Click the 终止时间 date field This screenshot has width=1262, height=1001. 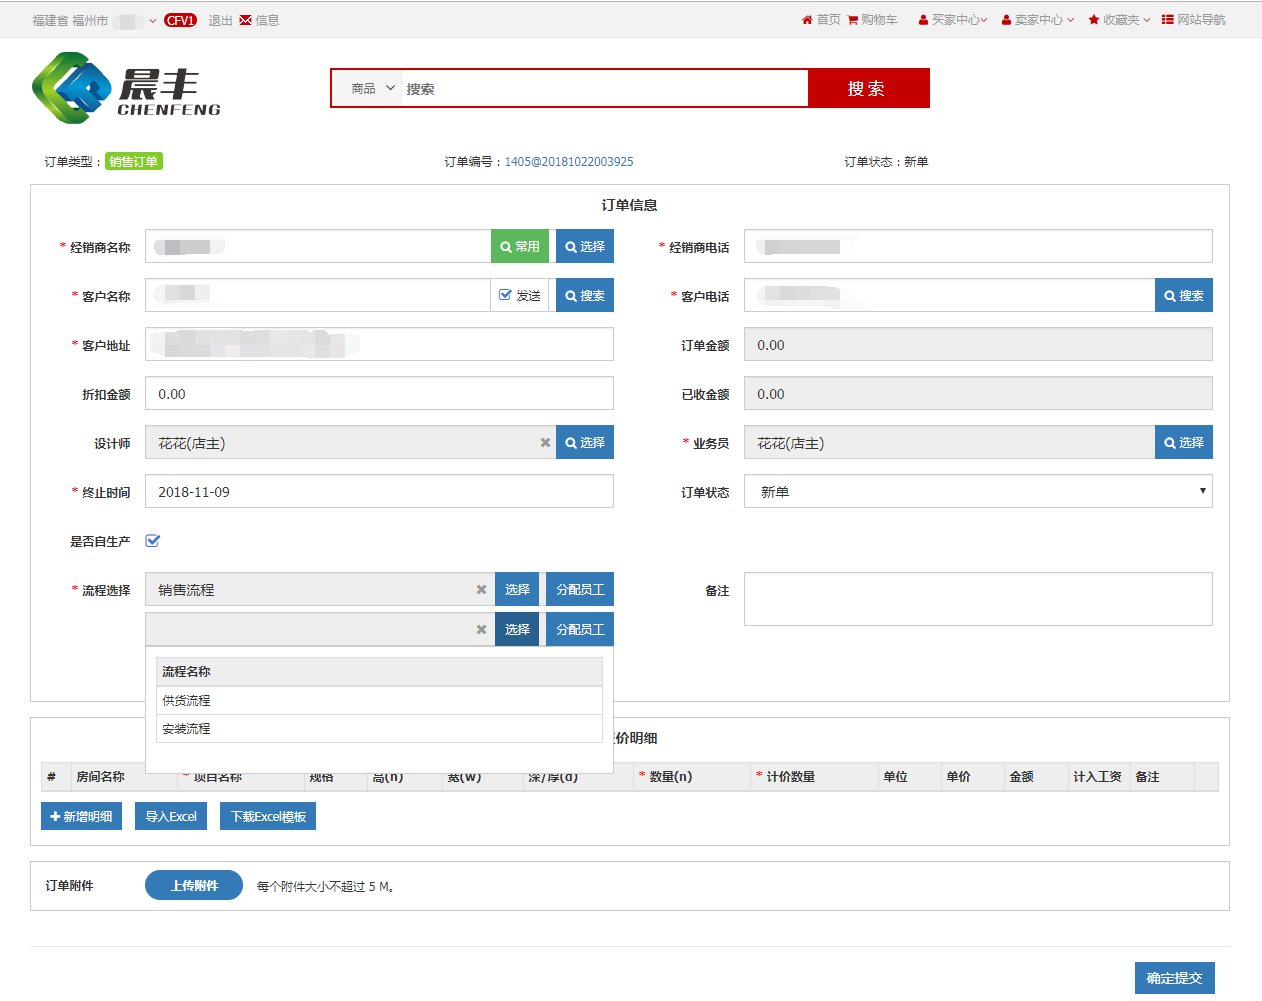click(x=379, y=492)
